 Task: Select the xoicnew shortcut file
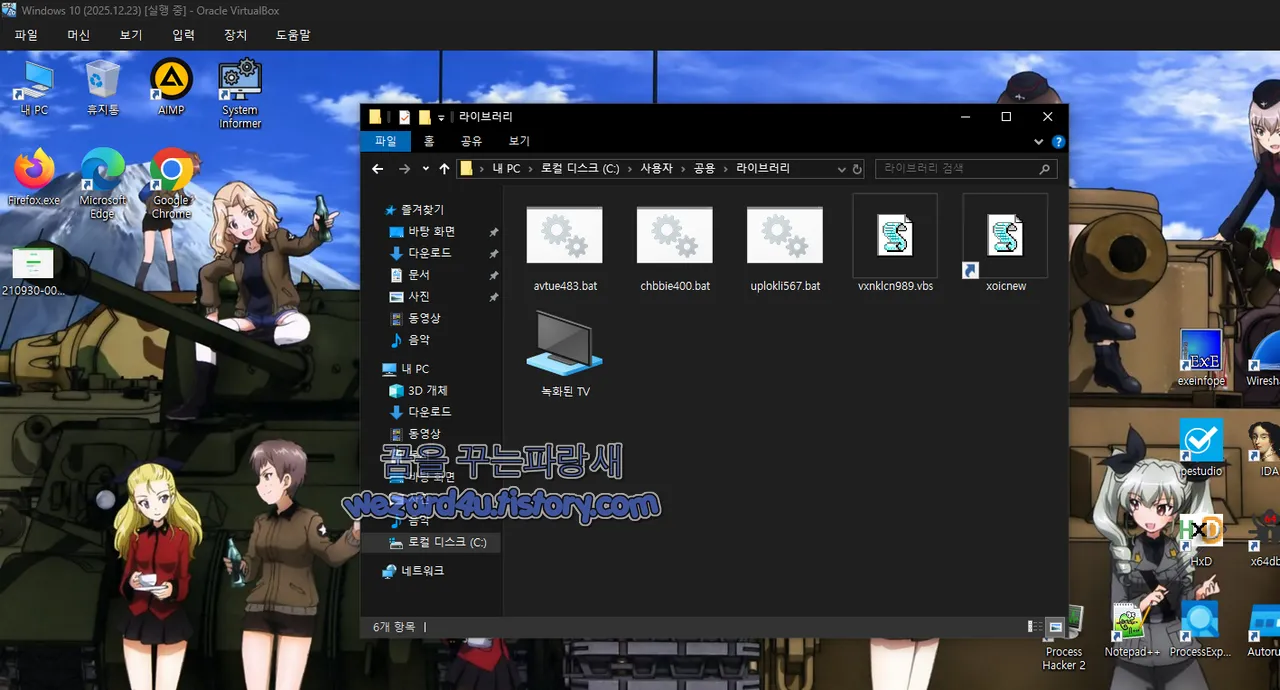tap(1005, 246)
